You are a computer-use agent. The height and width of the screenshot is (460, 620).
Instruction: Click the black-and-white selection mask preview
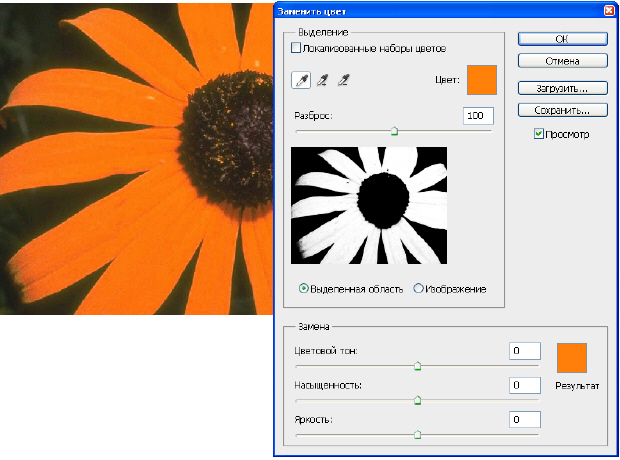point(369,205)
